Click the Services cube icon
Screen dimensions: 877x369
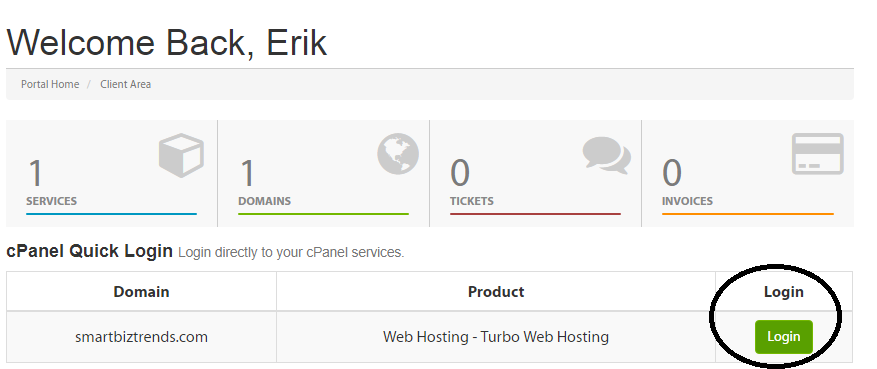[181, 155]
